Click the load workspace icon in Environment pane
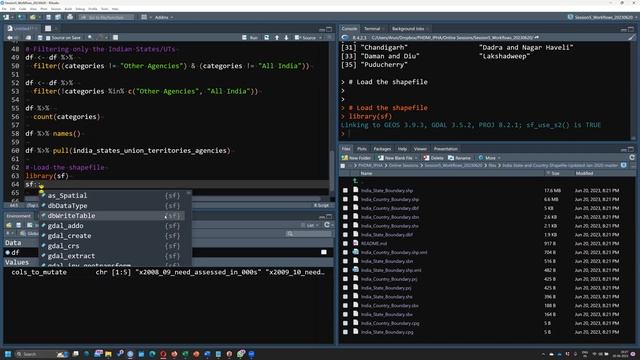 click(x=9, y=225)
